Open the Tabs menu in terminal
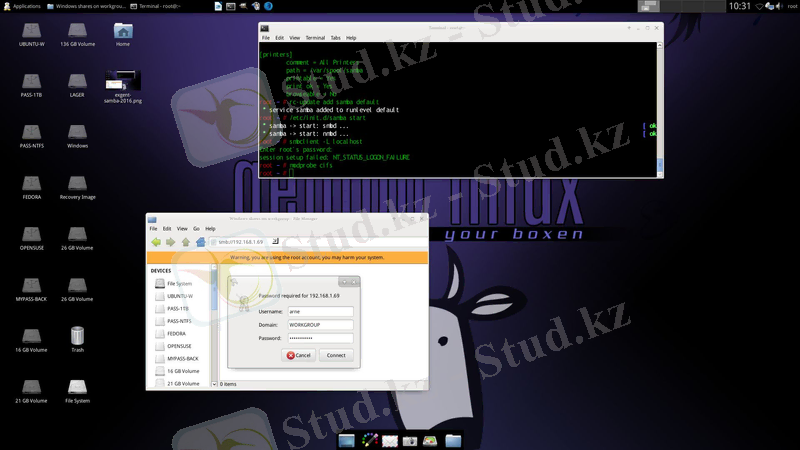 pos(334,38)
